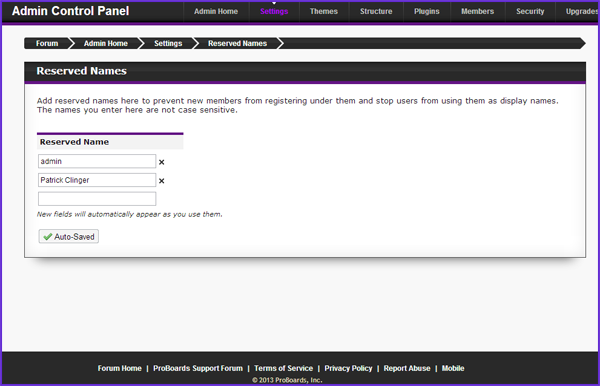Screen dimensions: 600x386
Task: Click the Admin Control Panel title
Action: (x=70, y=11)
